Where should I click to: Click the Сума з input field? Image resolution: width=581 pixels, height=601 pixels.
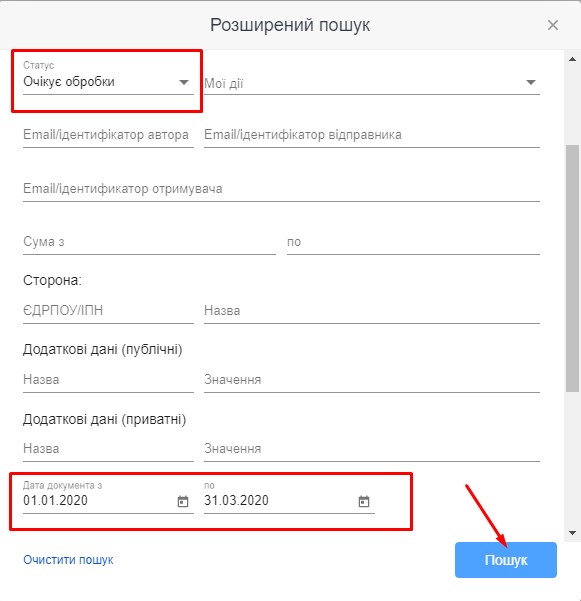point(149,242)
